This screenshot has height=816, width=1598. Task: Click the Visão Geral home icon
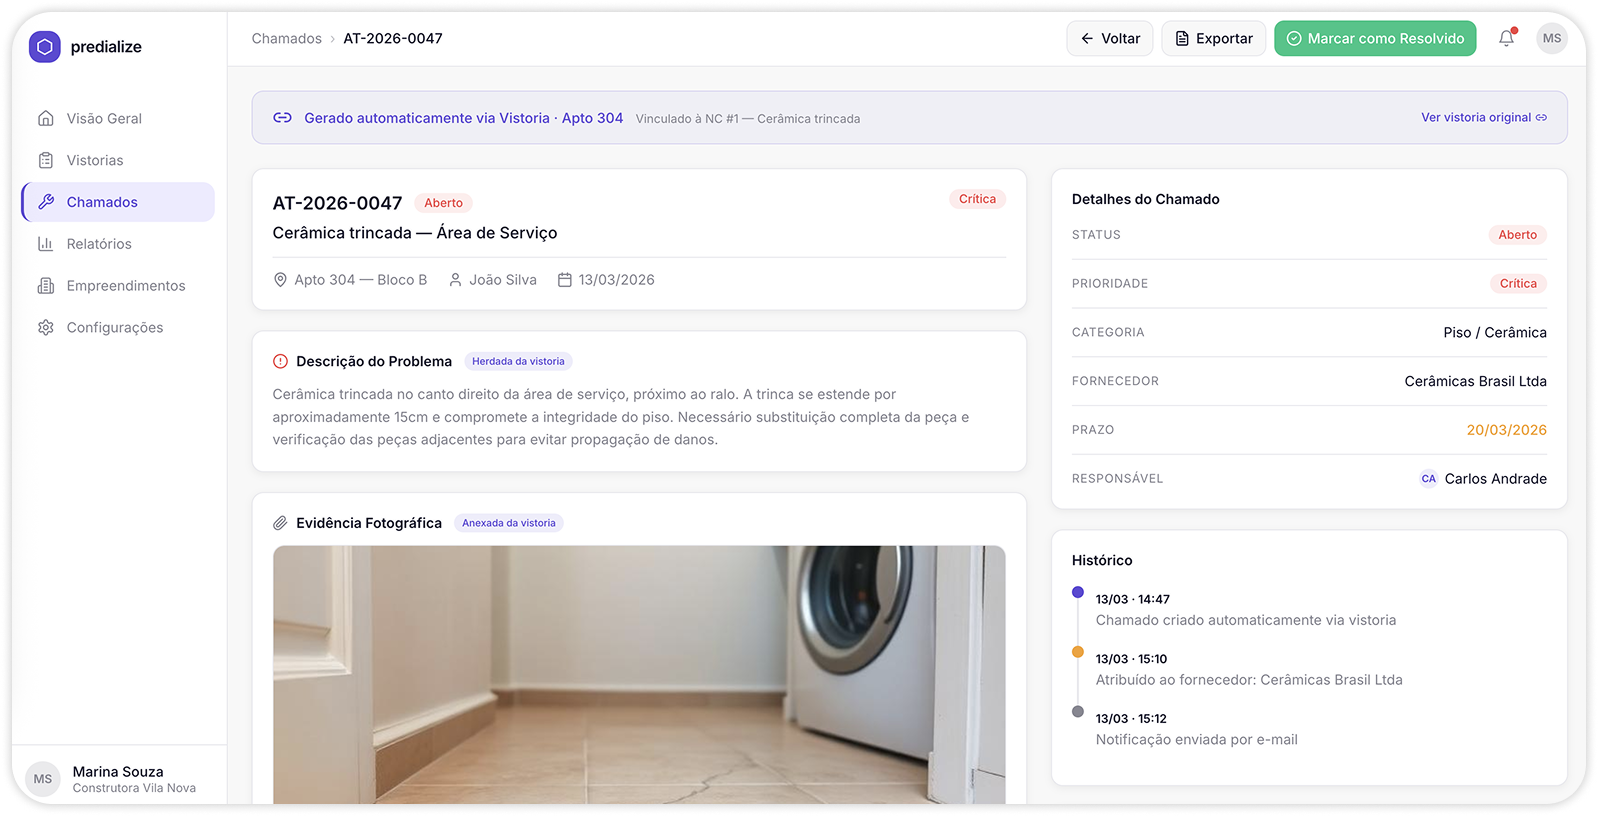(46, 118)
